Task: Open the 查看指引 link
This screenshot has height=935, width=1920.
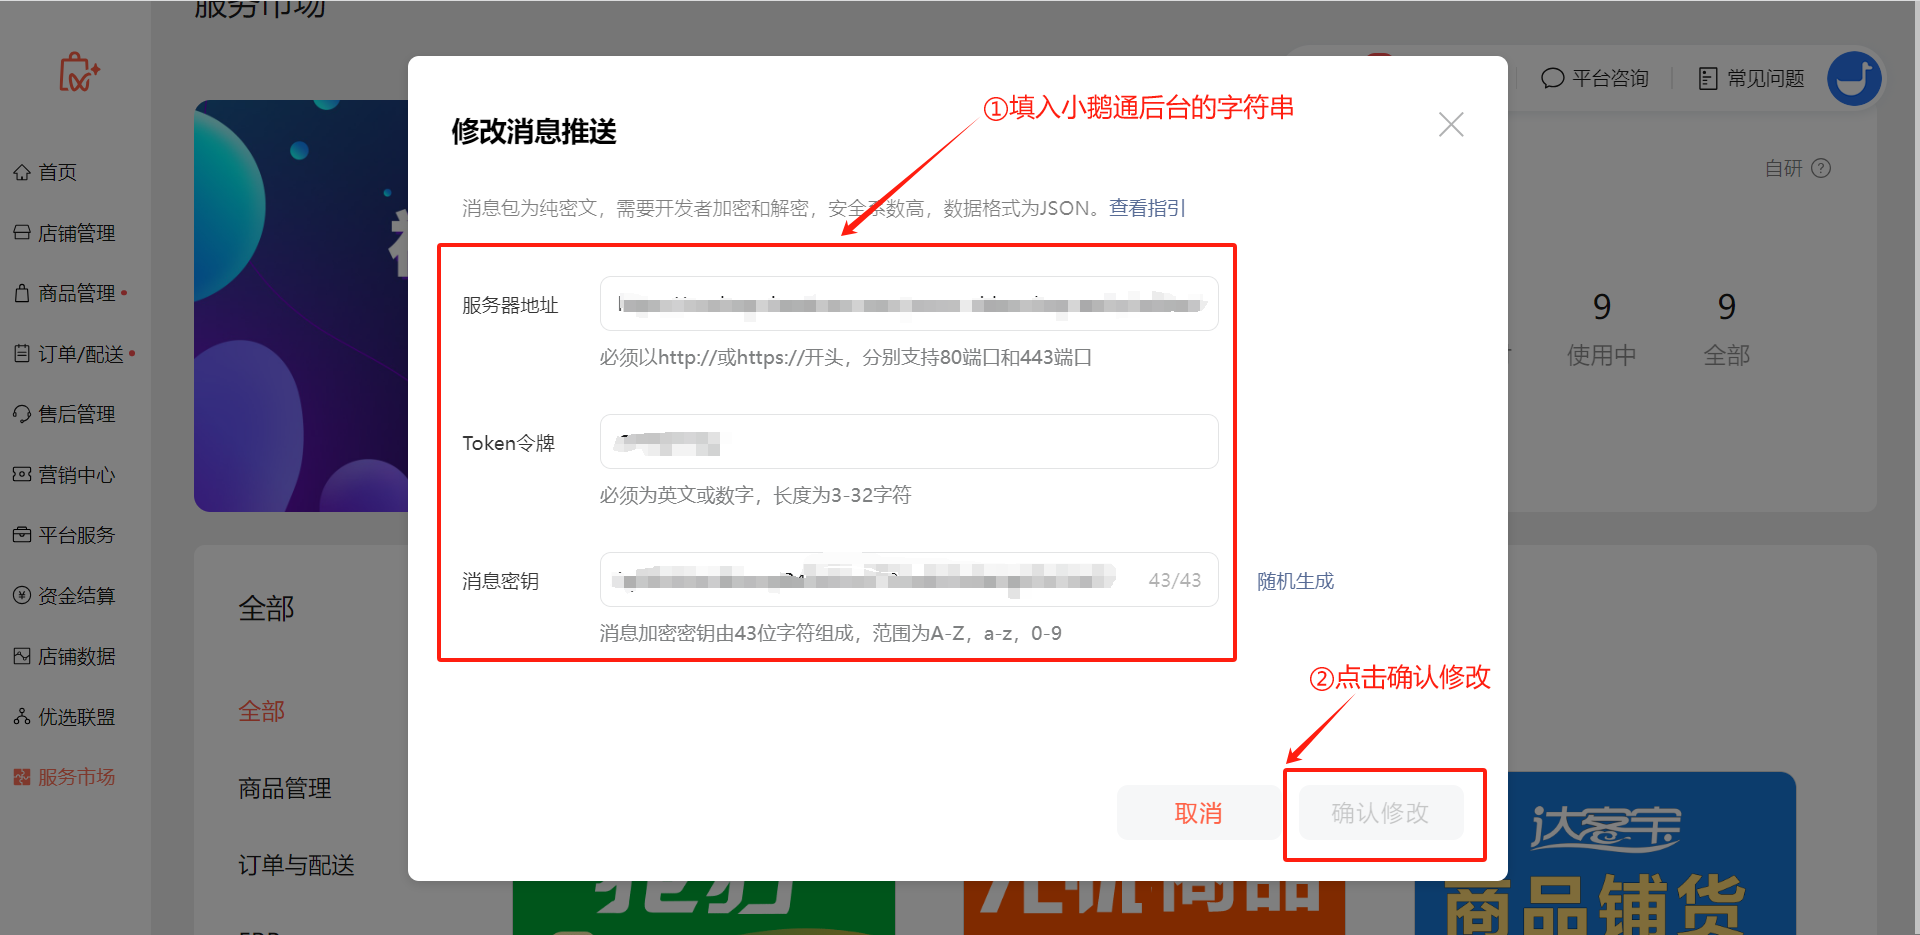Action: tap(1147, 208)
